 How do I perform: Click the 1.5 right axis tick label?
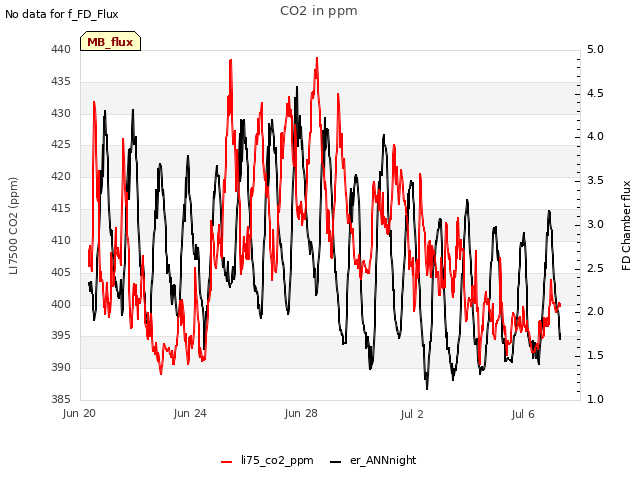point(595,356)
